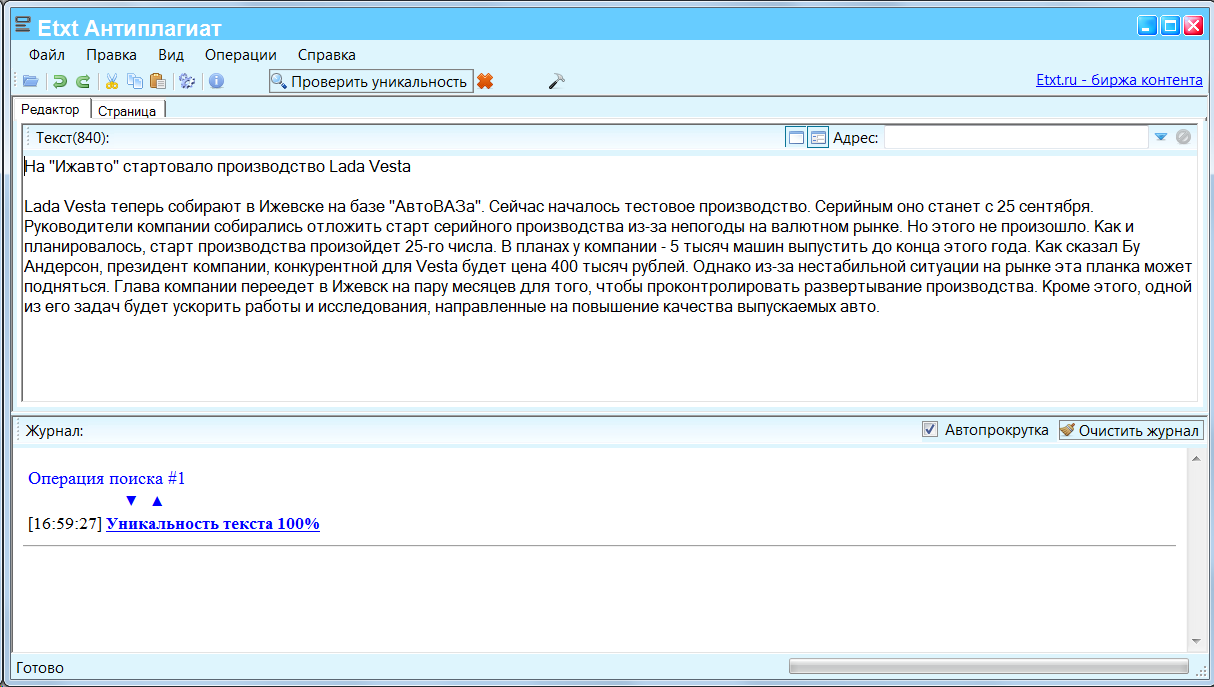This screenshot has width=1214, height=687.
Task: Switch to the Страница tab
Action: click(128, 111)
